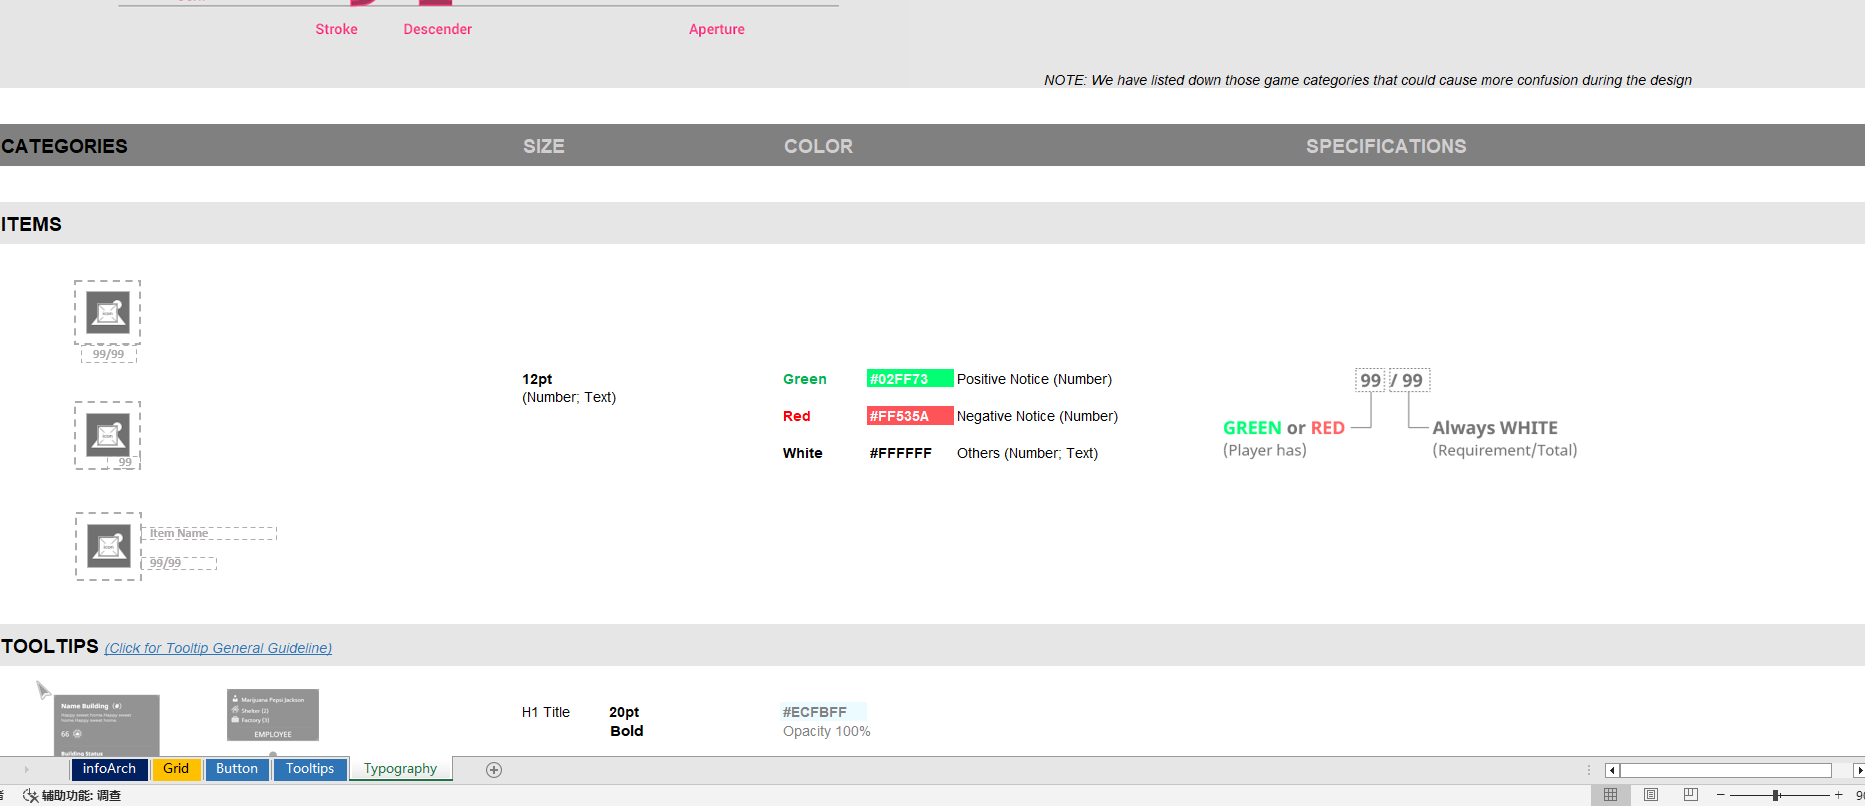The width and height of the screenshot is (1865, 806).
Task: Click the sheet tab navigation arrow
Action: click(x=26, y=770)
